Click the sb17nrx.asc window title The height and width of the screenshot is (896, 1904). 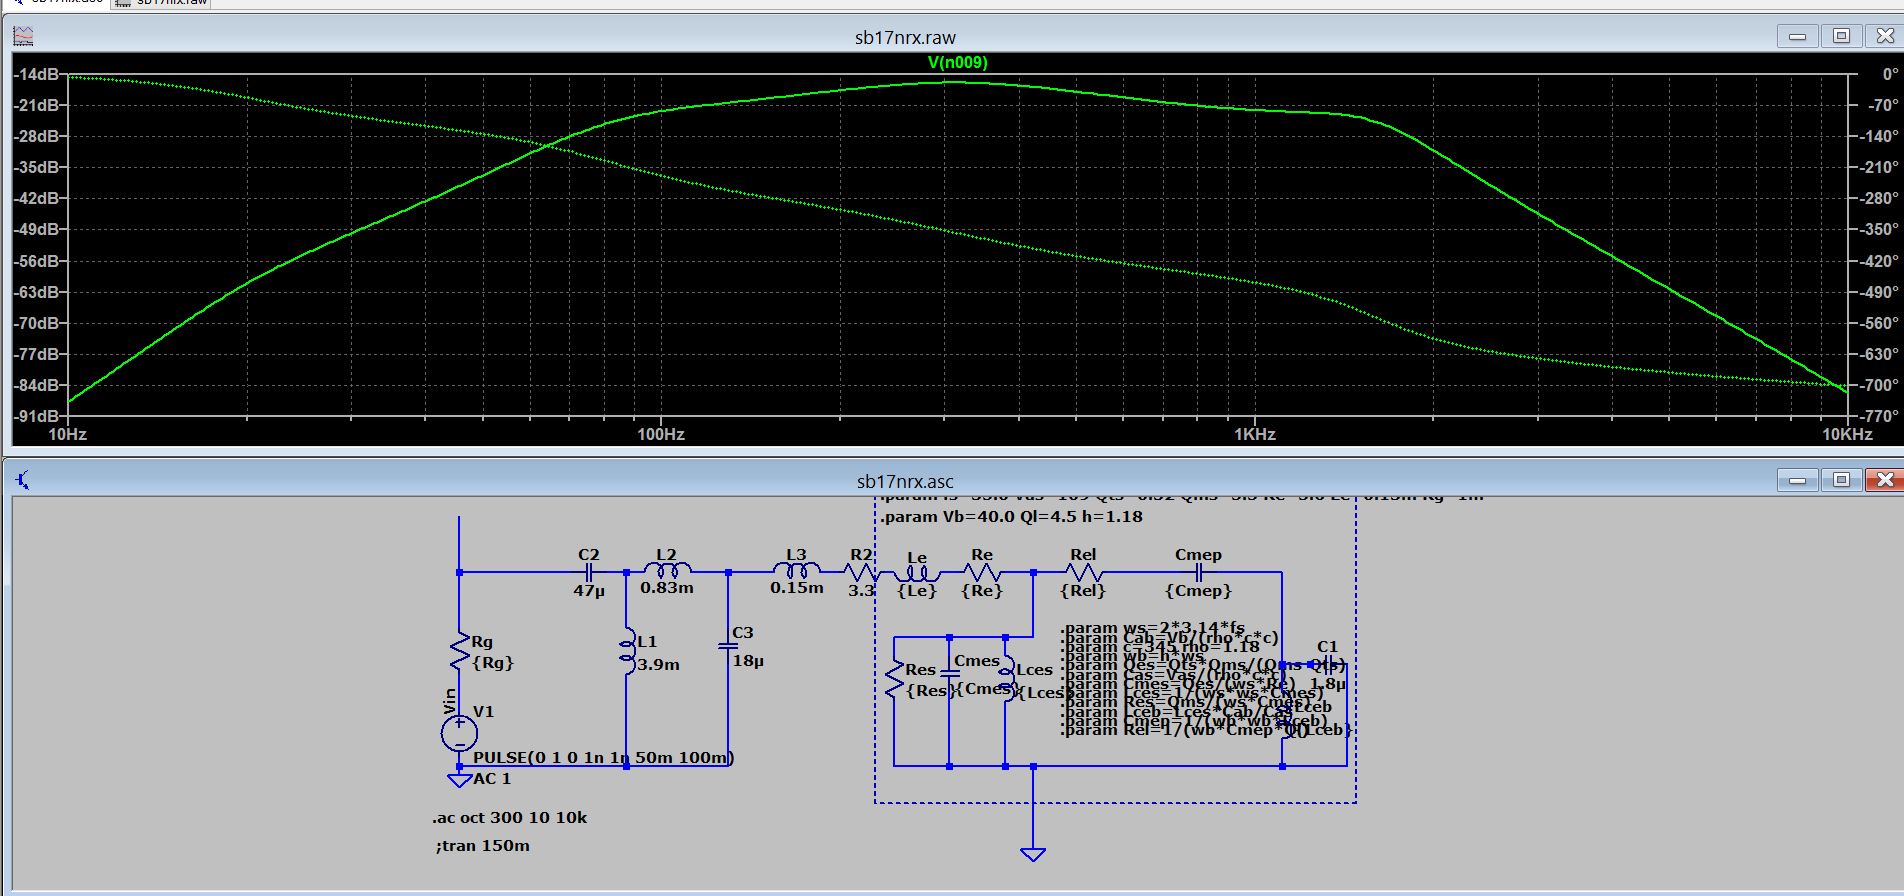click(x=905, y=482)
